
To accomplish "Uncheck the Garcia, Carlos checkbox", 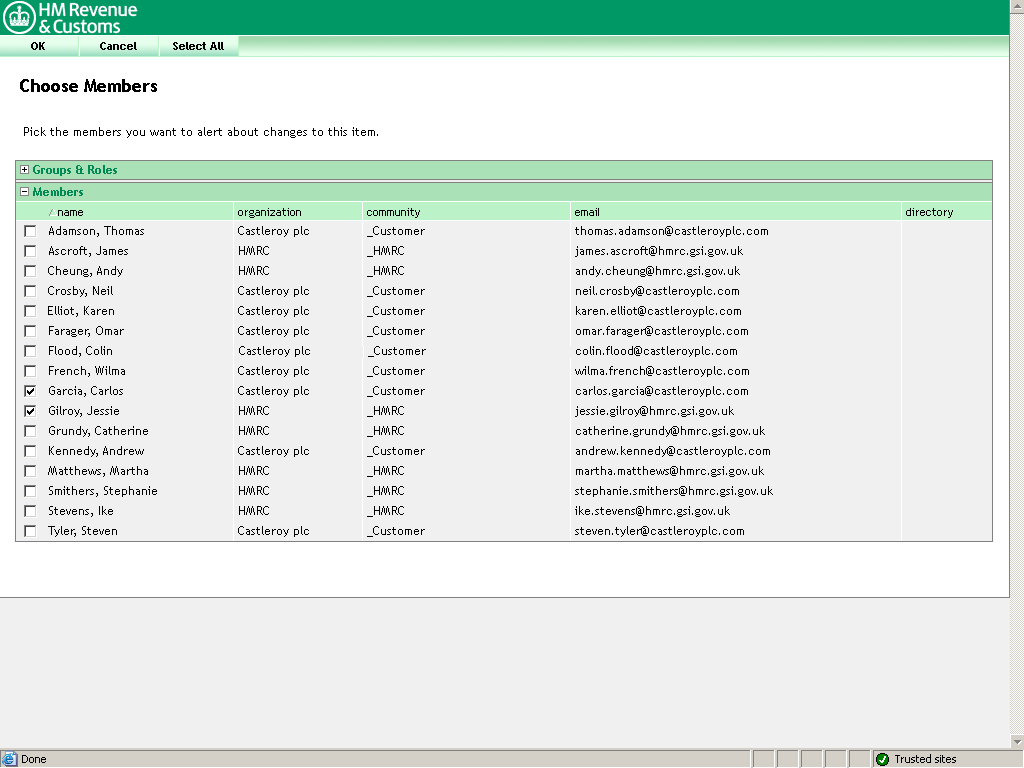I will 30,391.
